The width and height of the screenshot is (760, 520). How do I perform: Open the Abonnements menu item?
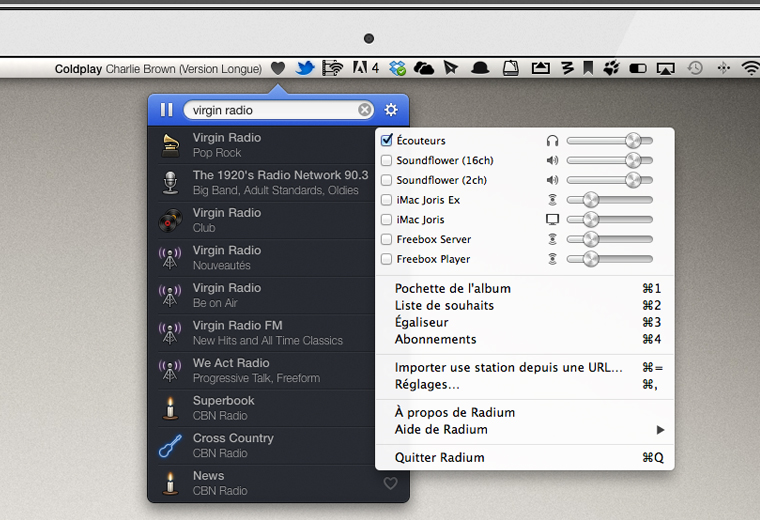[525, 339]
